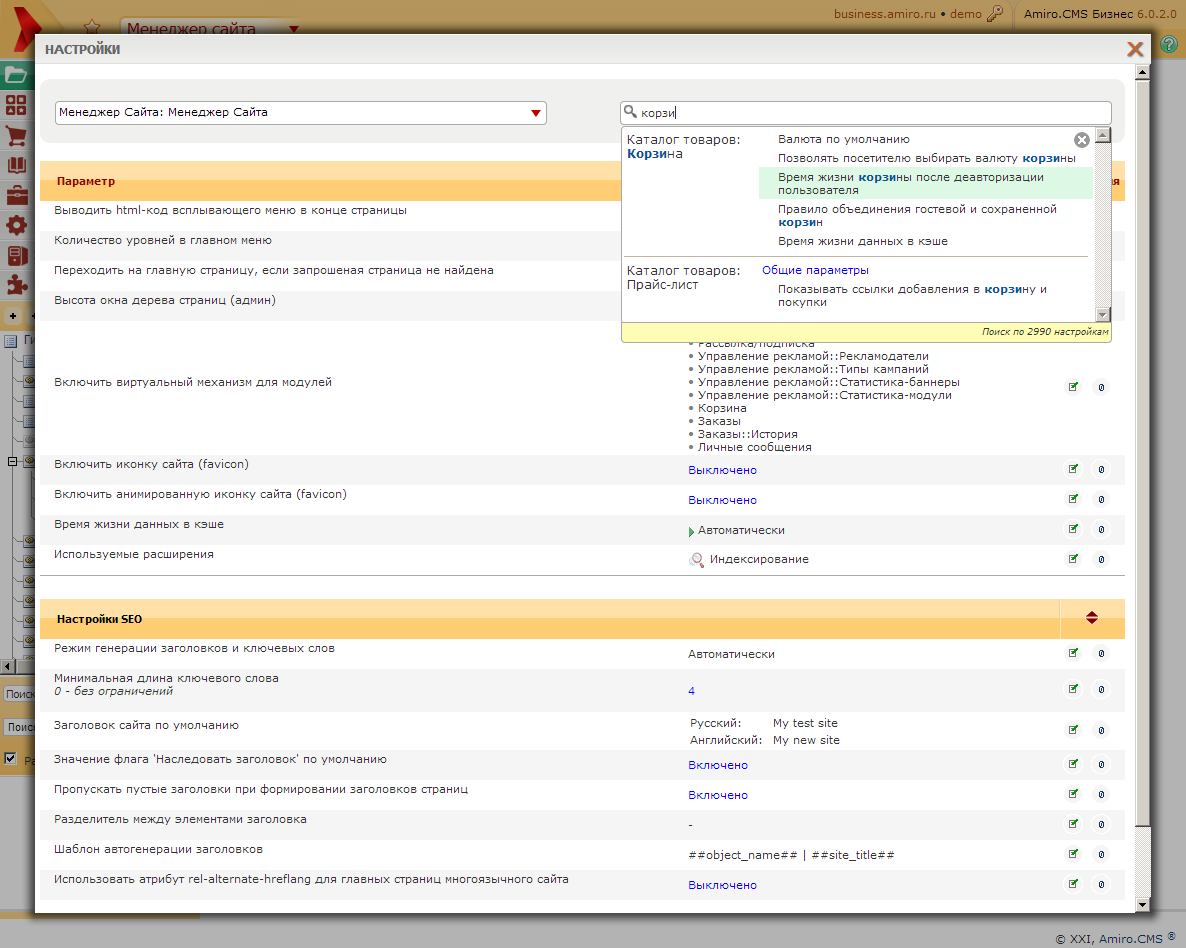Click edit icon for cache lifetime row
The width and height of the screenshot is (1186, 948).
[x=1073, y=529]
